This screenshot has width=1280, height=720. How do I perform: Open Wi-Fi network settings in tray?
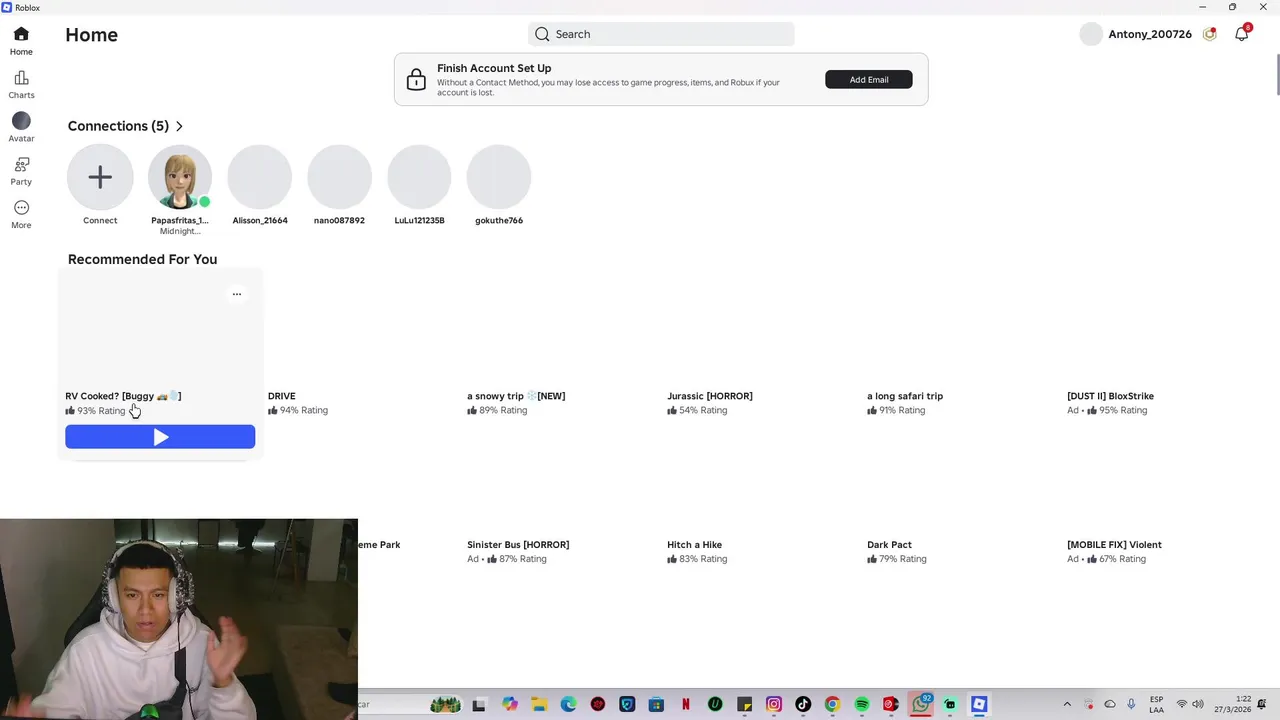coord(1181,704)
